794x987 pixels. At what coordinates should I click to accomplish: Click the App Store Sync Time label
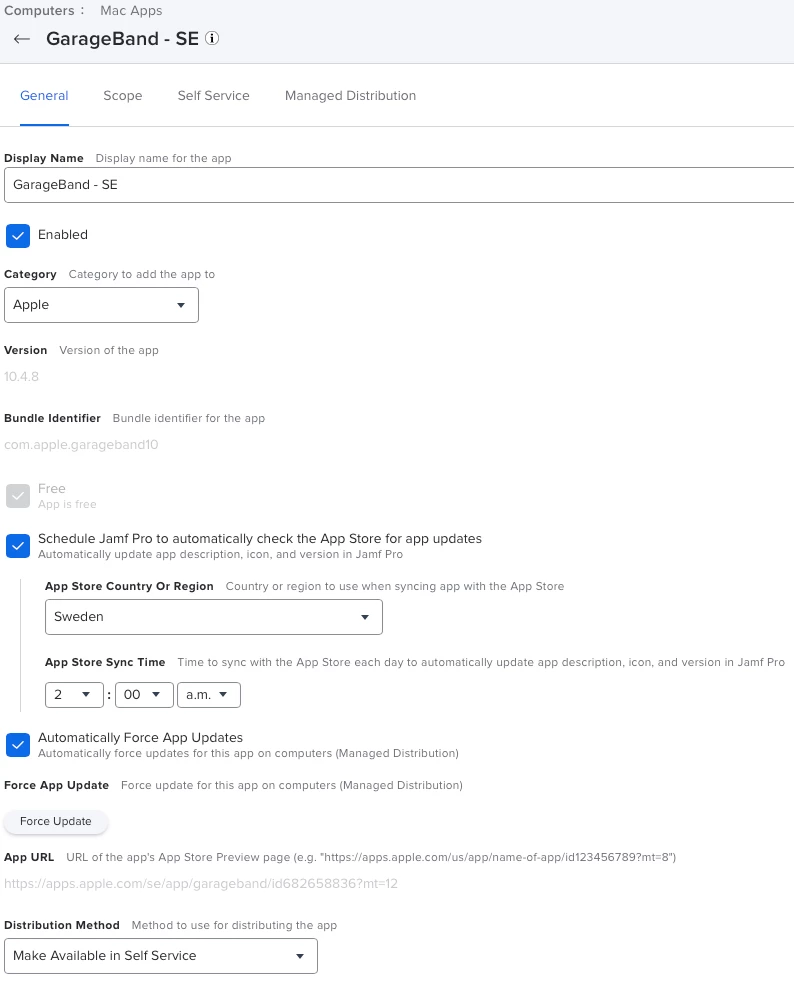click(x=105, y=662)
